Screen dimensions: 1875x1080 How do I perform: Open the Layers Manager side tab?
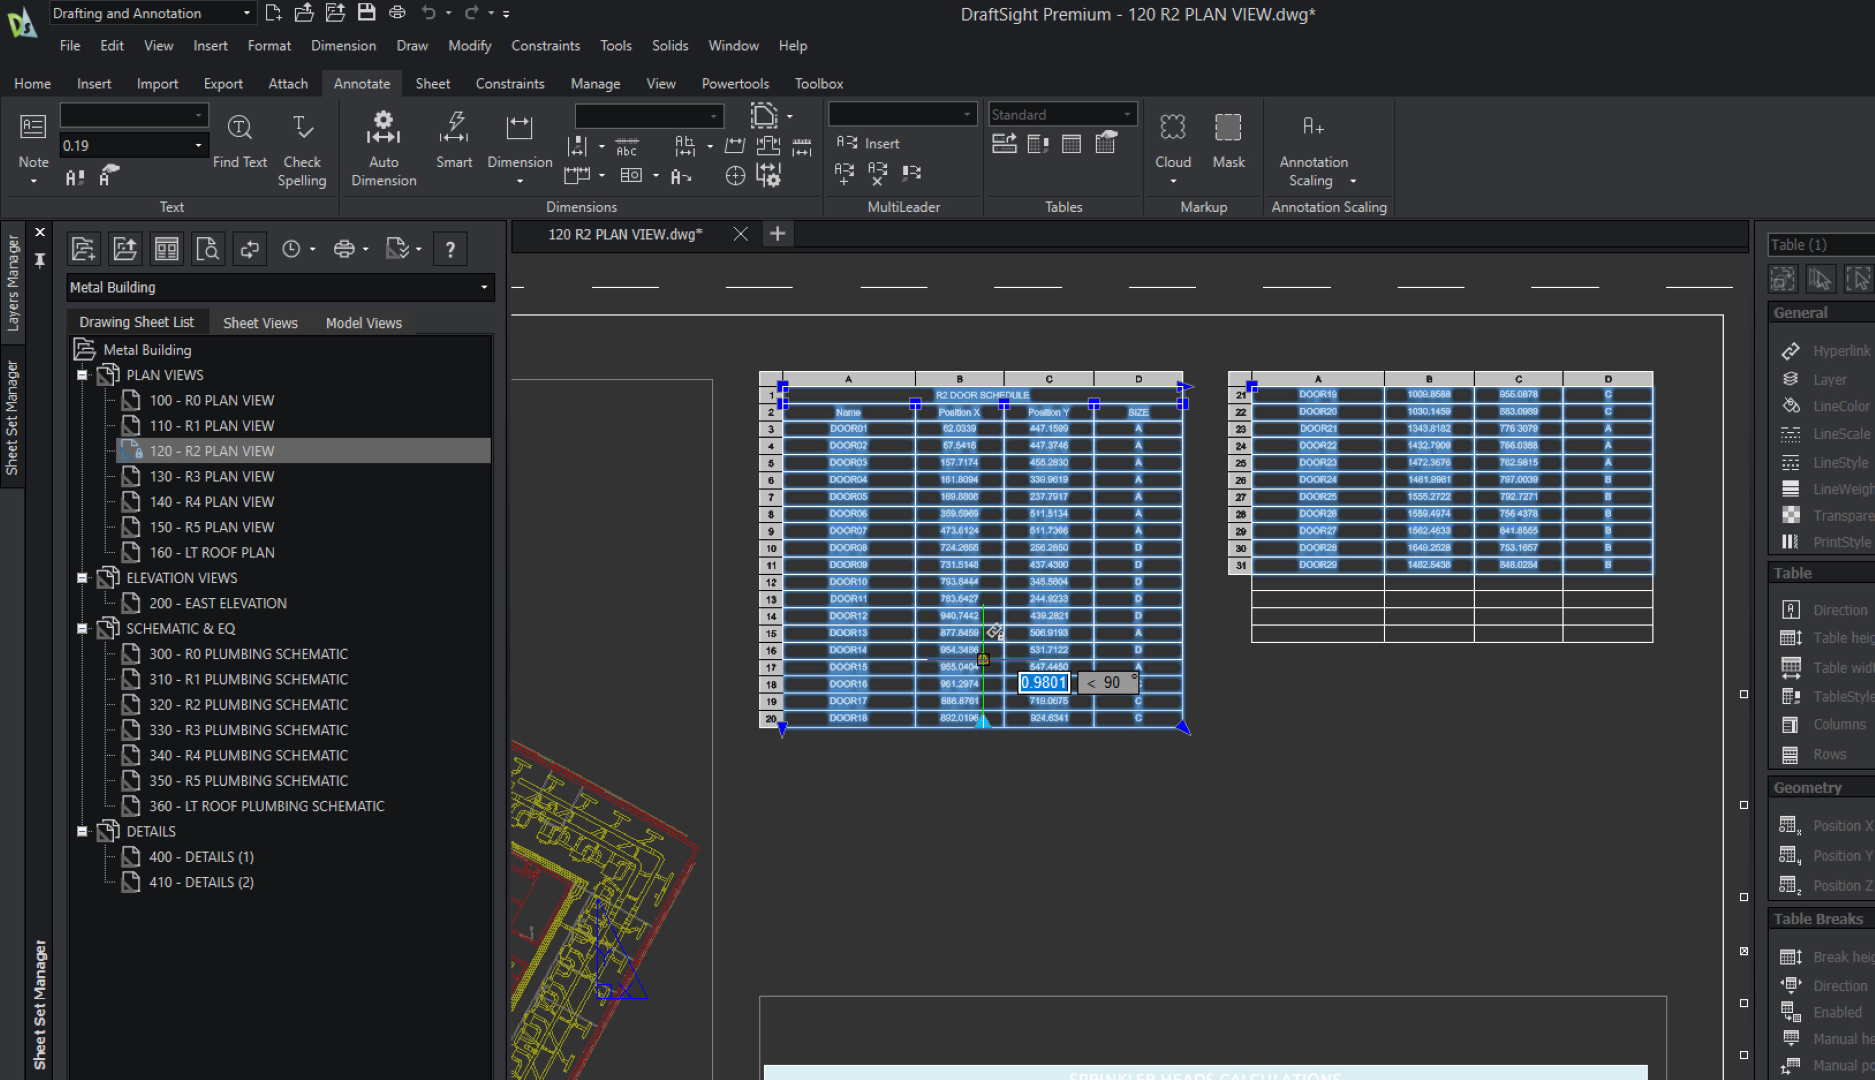[x=12, y=283]
